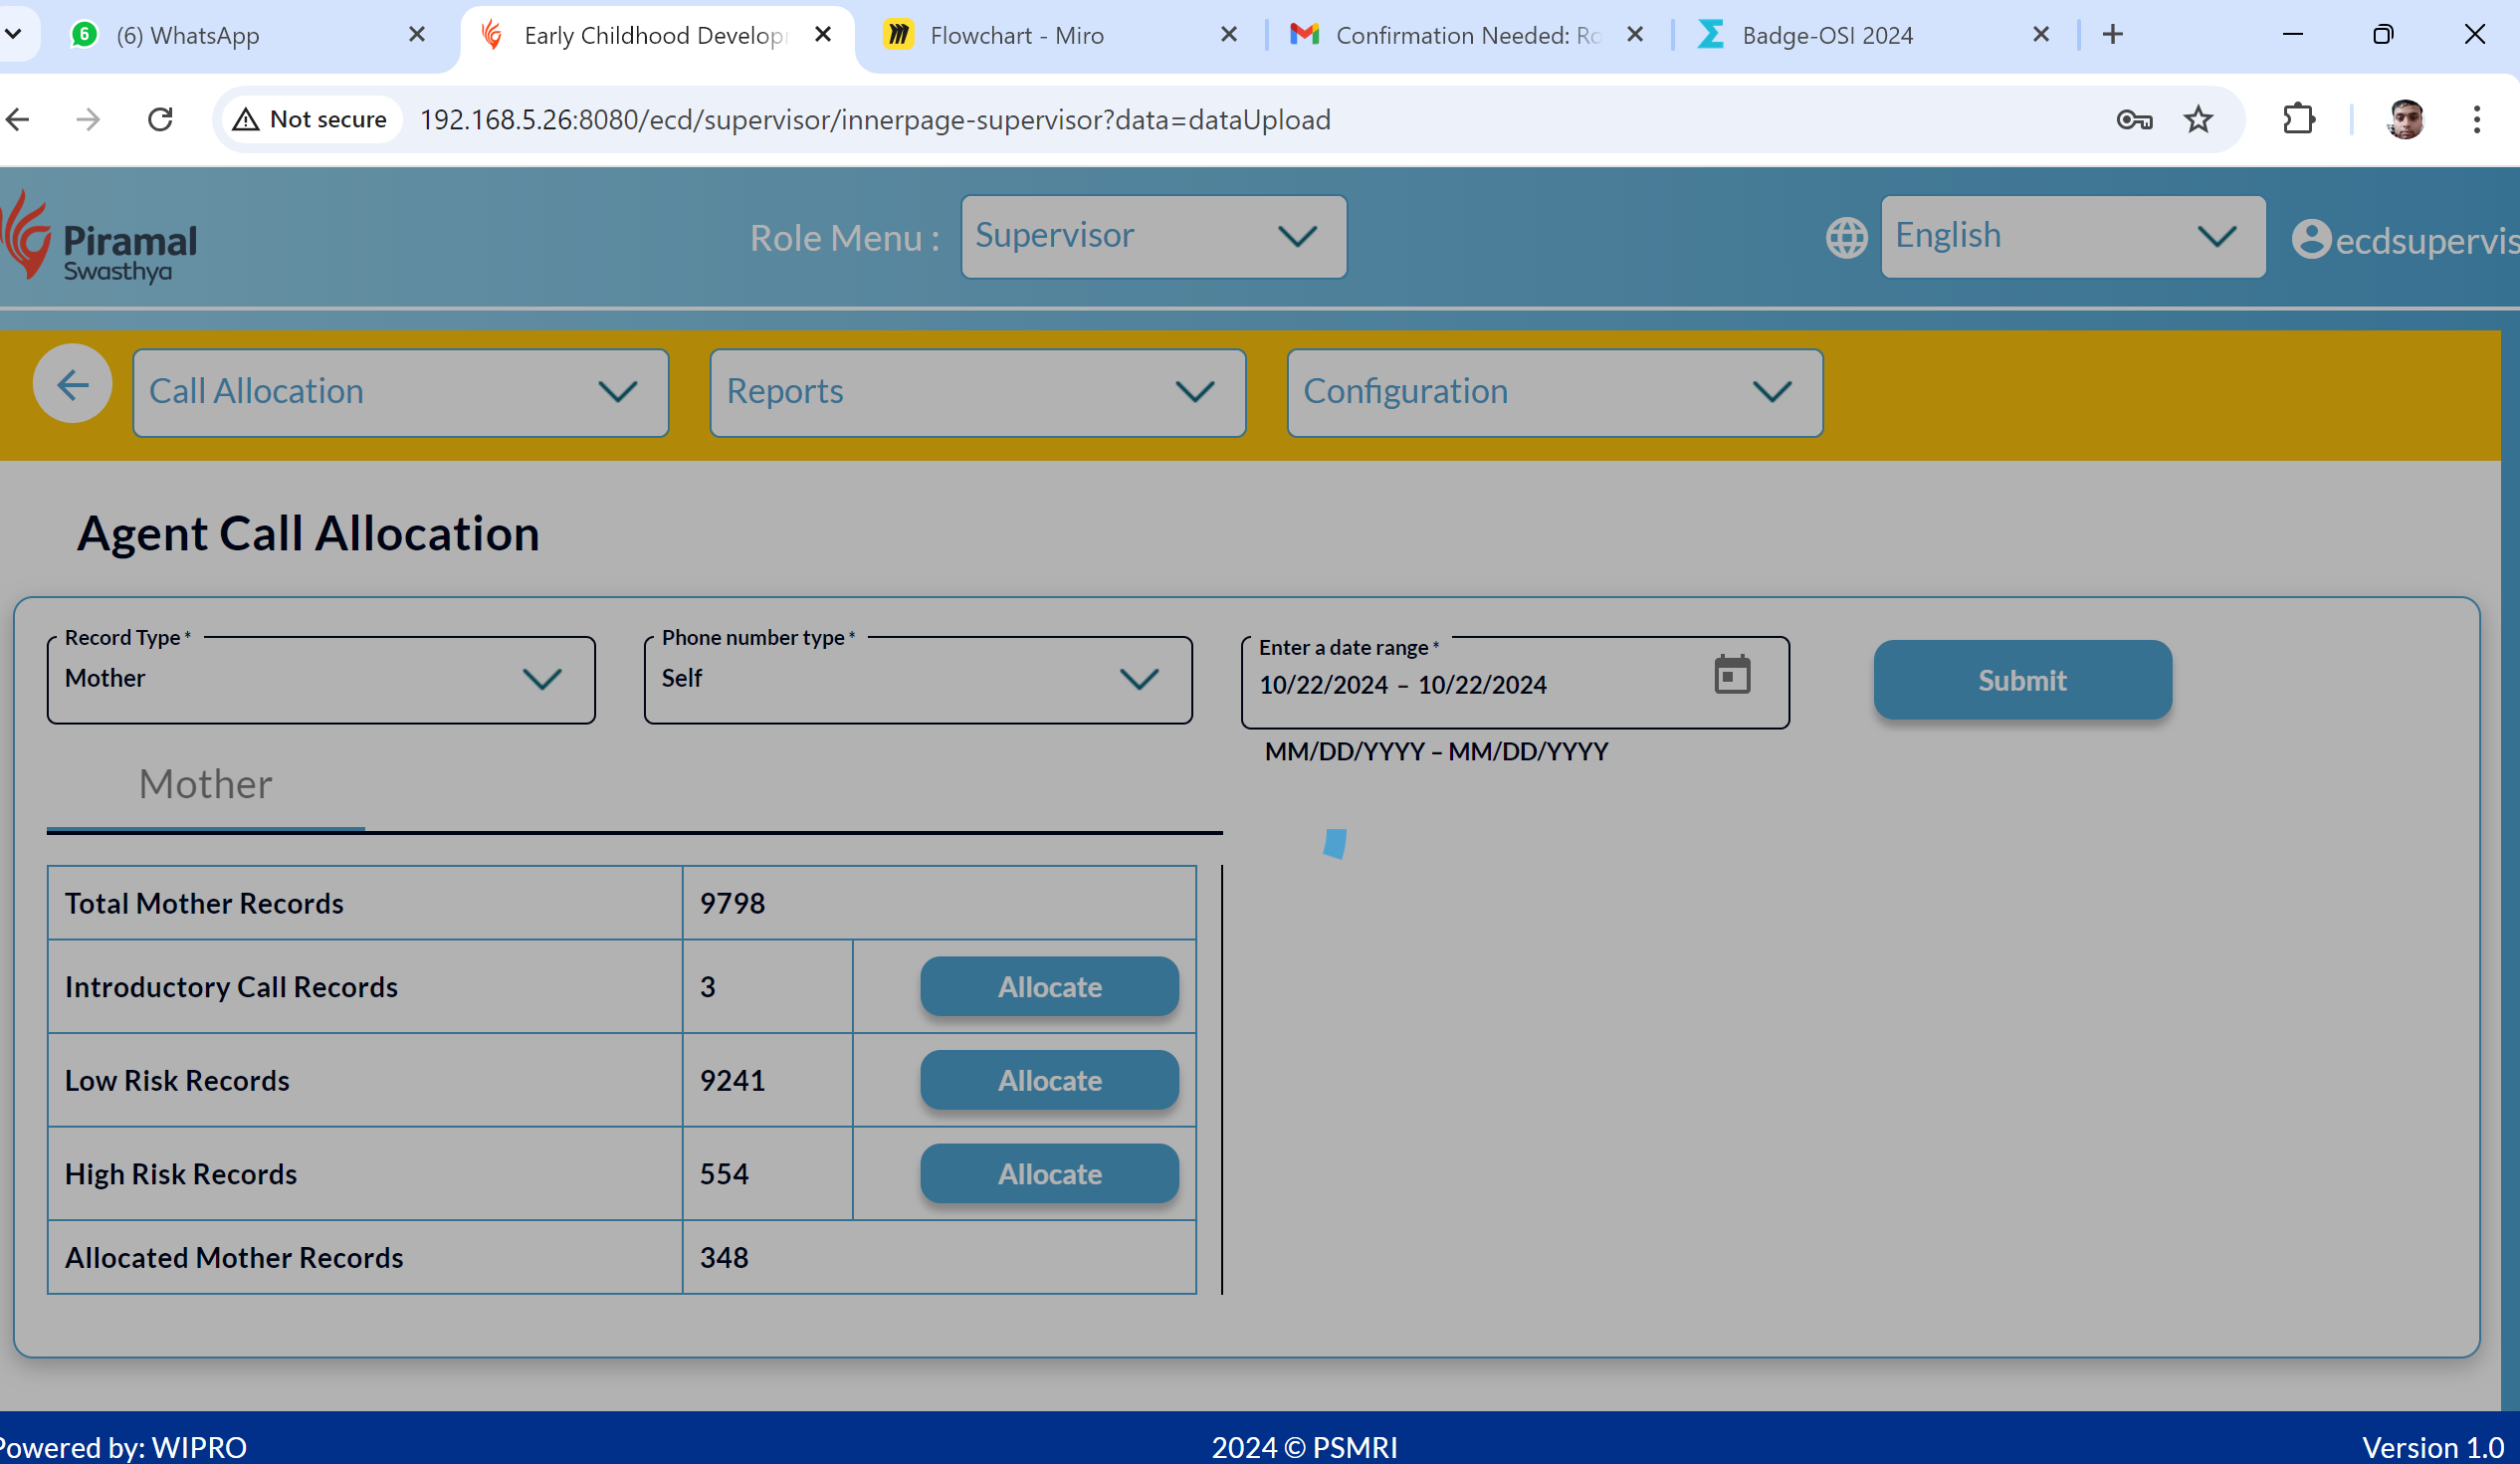The width and height of the screenshot is (2520, 1464).
Task: Open the Reports dropdown menu
Action: tap(977, 392)
